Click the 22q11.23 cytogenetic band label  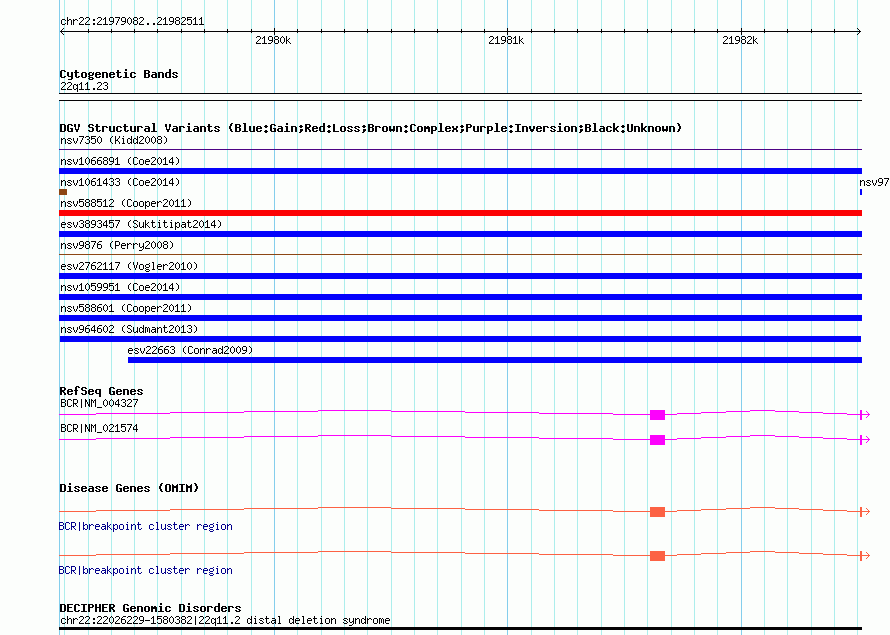click(x=84, y=86)
